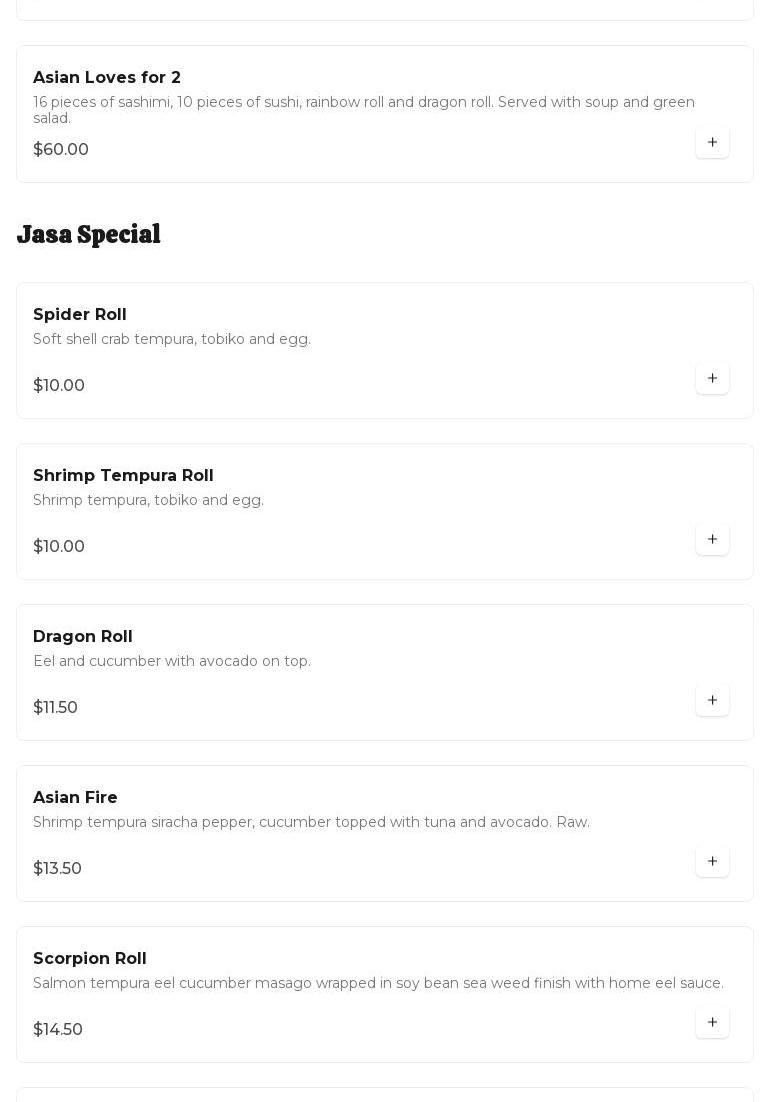Add Shrimp Tempura Roll using plus icon
The height and width of the screenshot is (1102, 770).
(712, 540)
